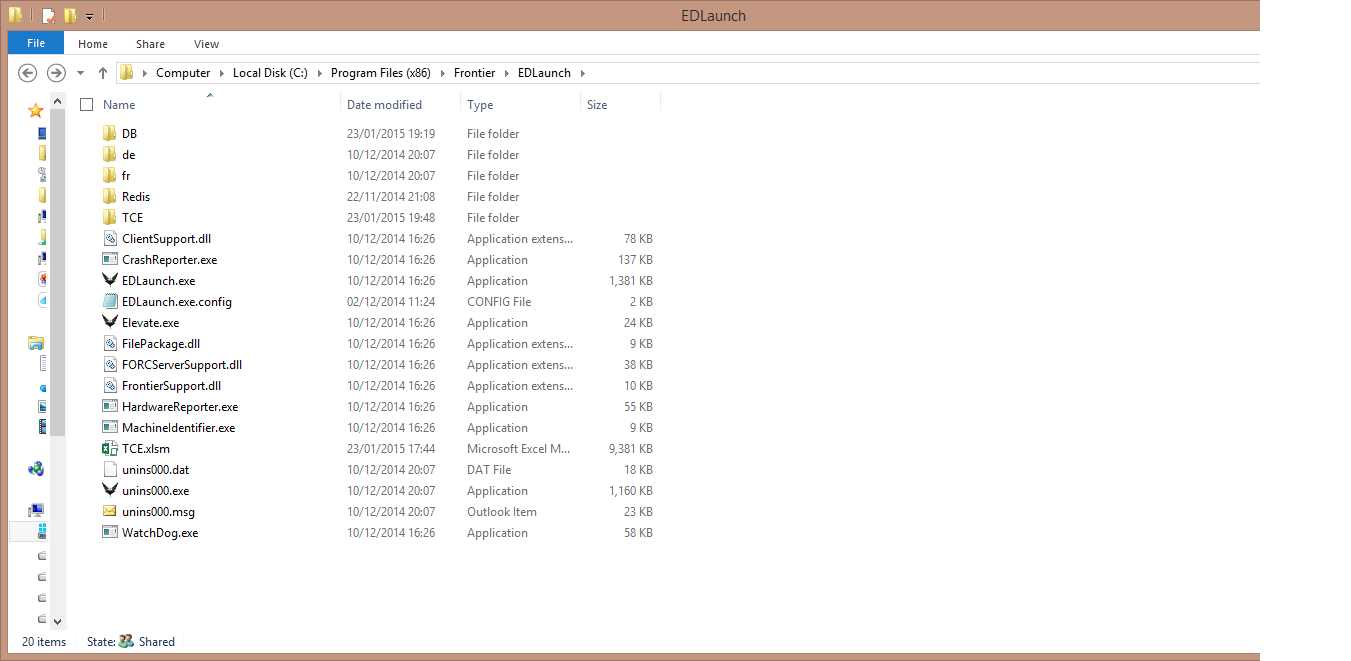1351x661 pixels.
Task: Select the Excel icon of TCE.xlsm
Action: point(110,449)
